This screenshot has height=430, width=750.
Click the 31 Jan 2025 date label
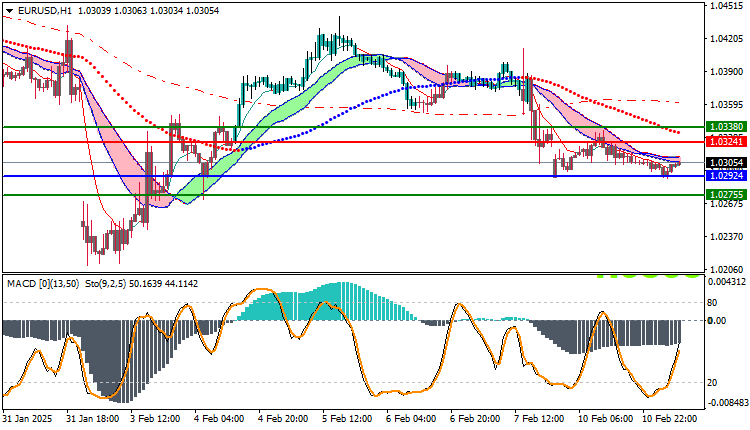(27, 419)
